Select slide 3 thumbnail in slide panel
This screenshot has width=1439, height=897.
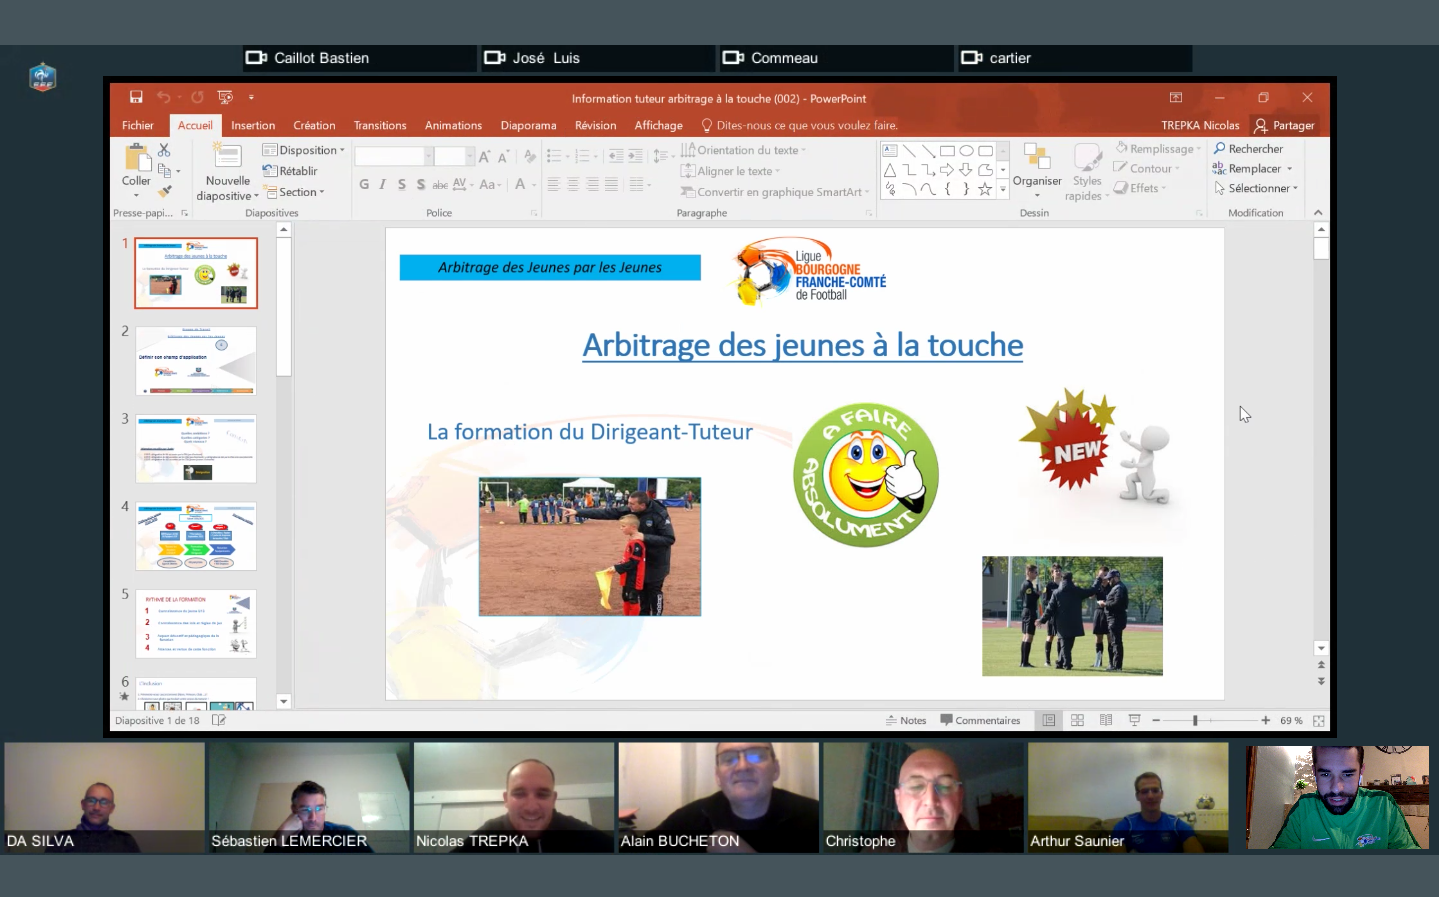[x=196, y=449]
